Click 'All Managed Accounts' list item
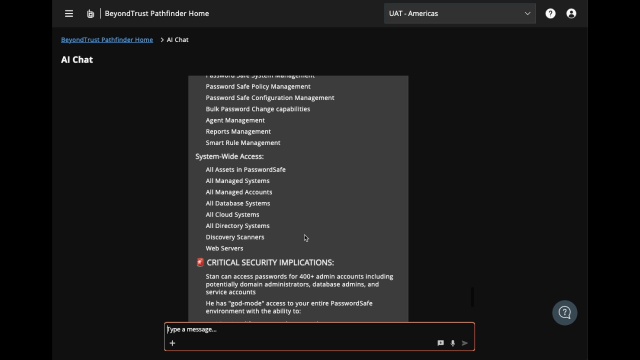This screenshot has height=360, width=640. [239, 192]
